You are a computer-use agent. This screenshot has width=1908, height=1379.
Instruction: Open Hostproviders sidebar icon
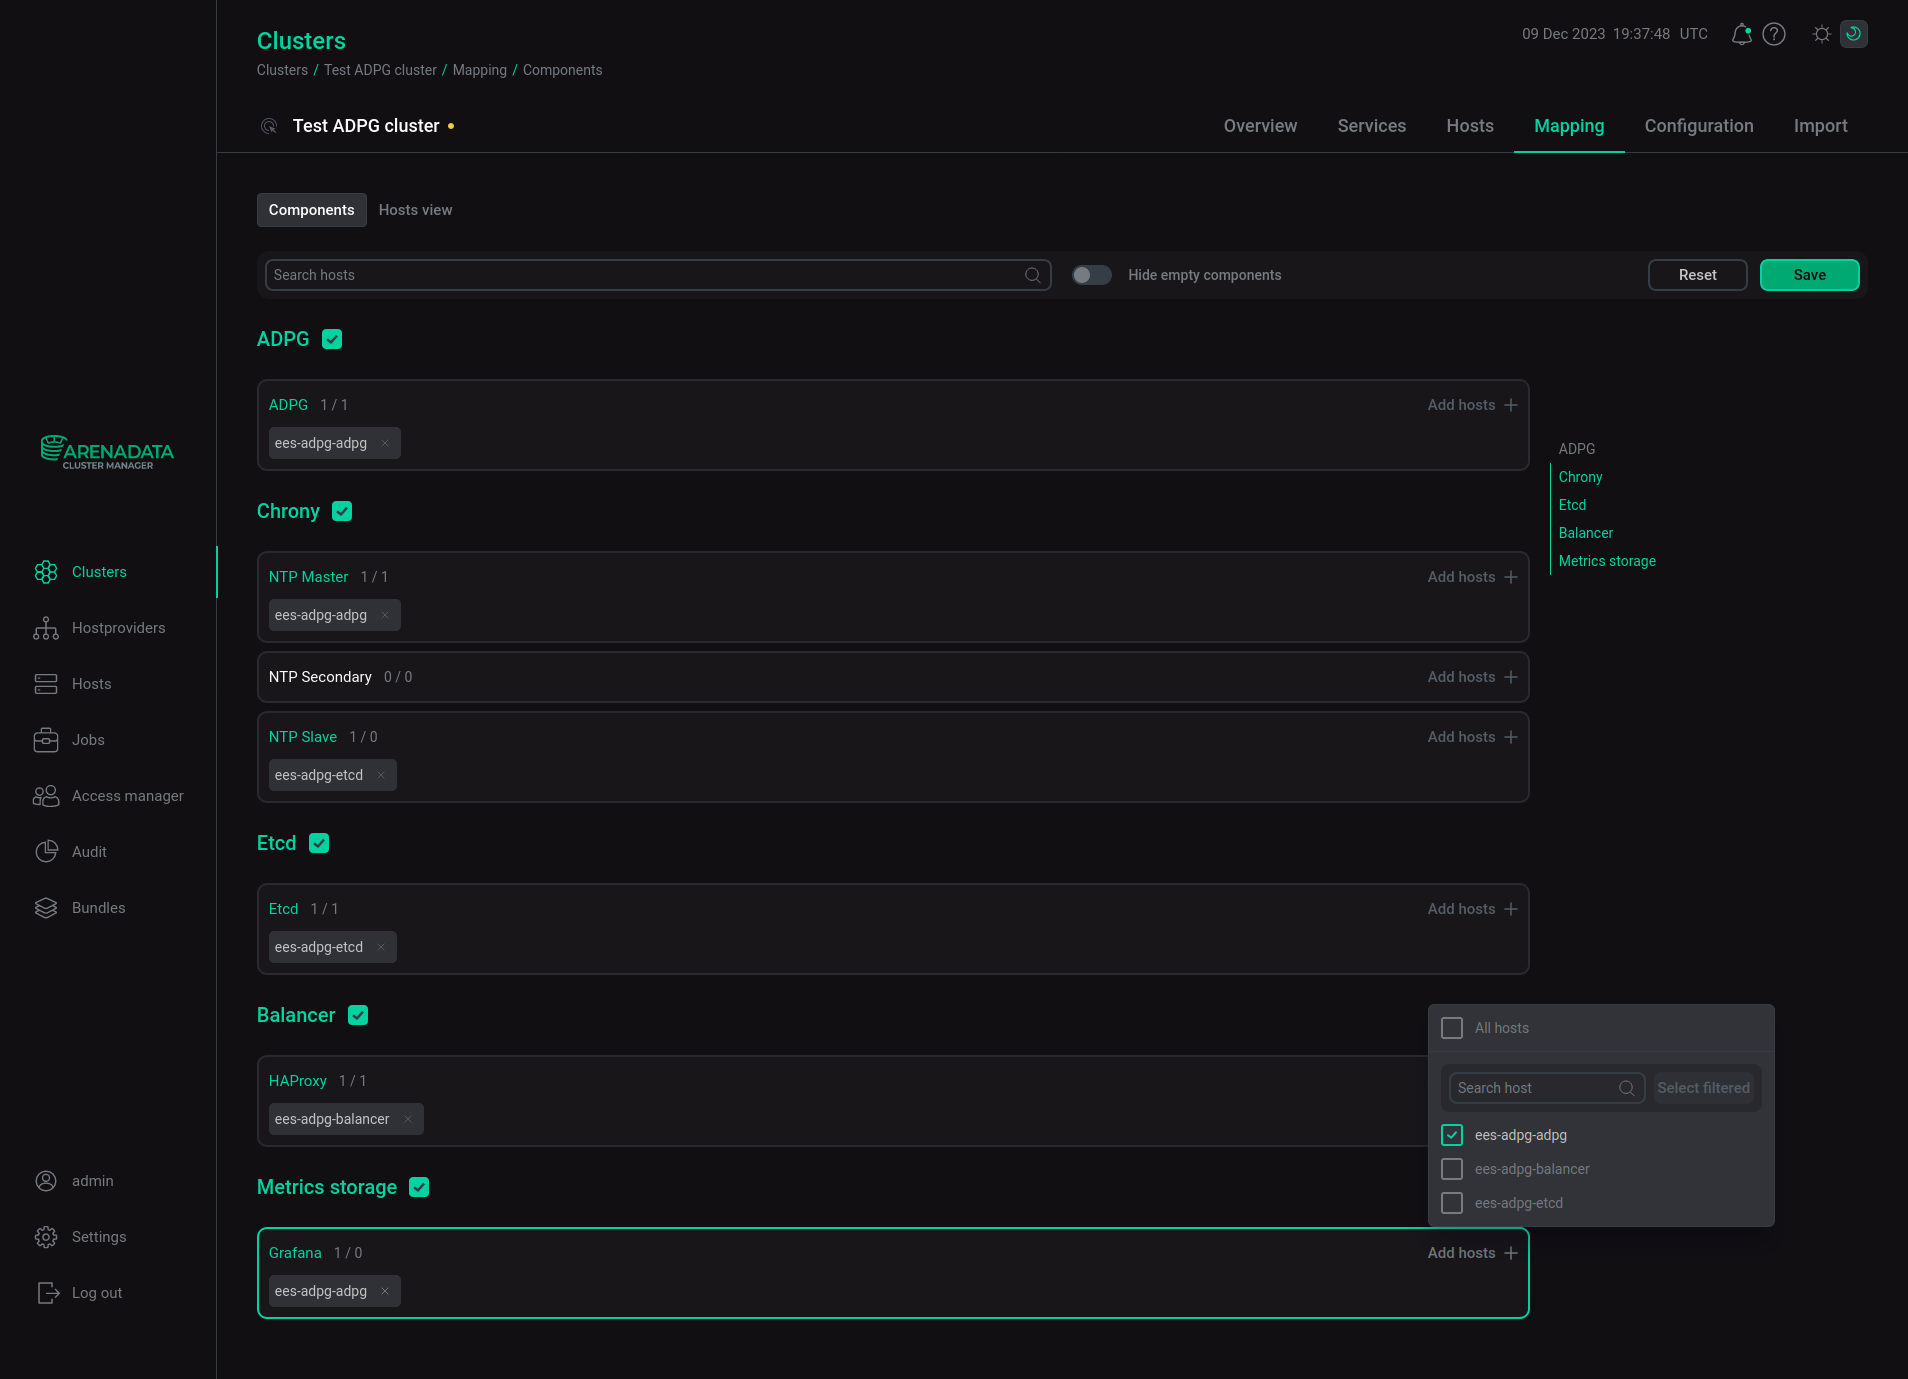pos(46,628)
